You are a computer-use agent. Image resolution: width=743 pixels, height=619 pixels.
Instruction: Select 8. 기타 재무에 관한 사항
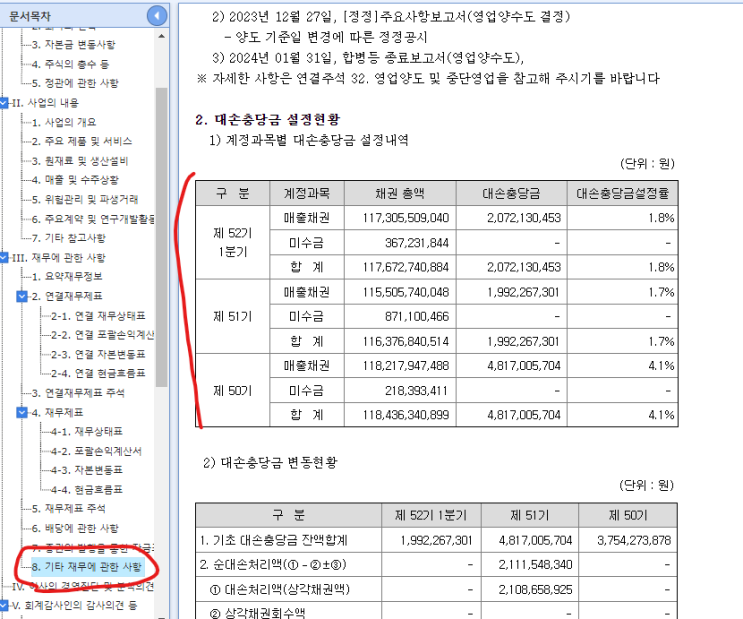tap(88, 567)
